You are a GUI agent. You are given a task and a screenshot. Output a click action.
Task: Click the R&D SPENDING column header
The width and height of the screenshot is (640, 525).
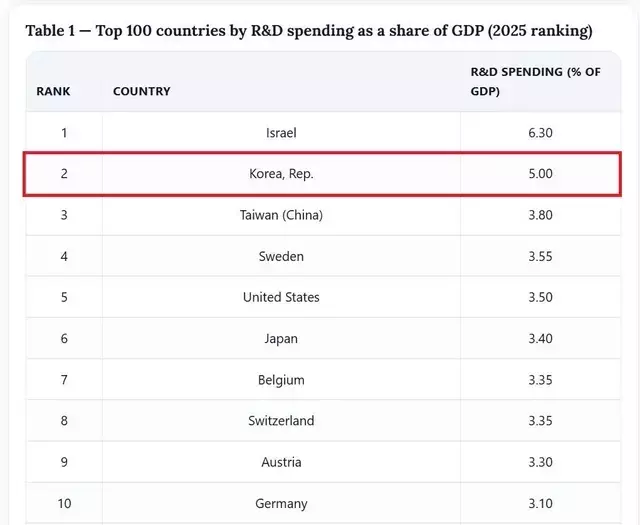click(536, 81)
